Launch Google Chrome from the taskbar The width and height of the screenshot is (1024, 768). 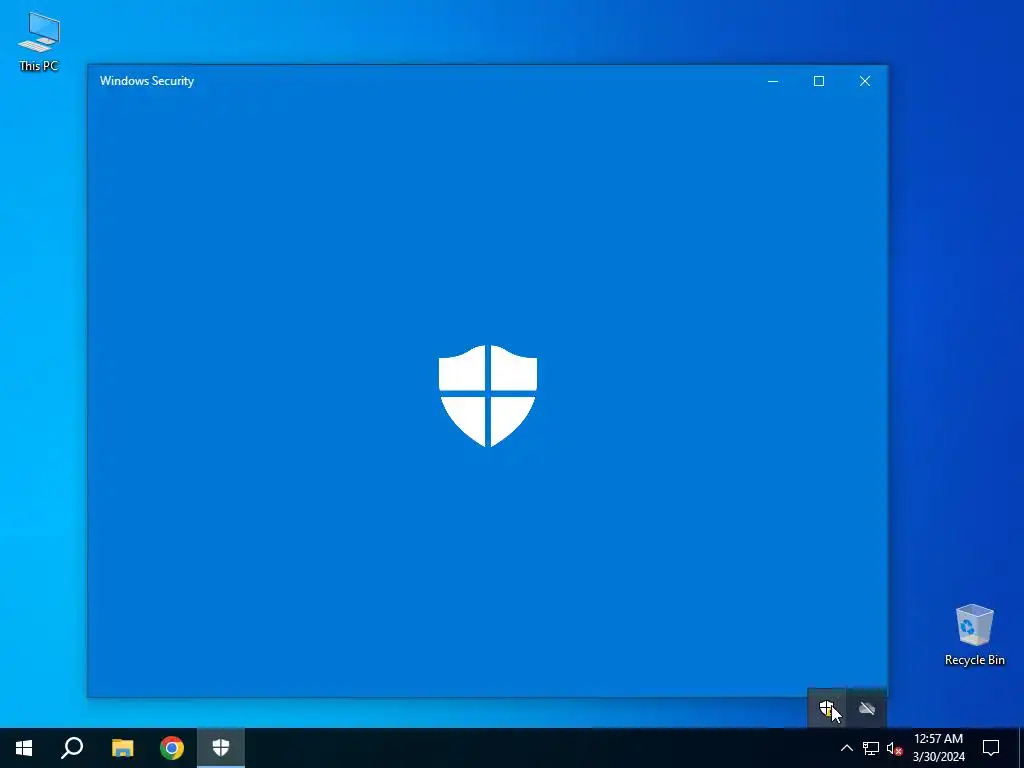click(172, 748)
